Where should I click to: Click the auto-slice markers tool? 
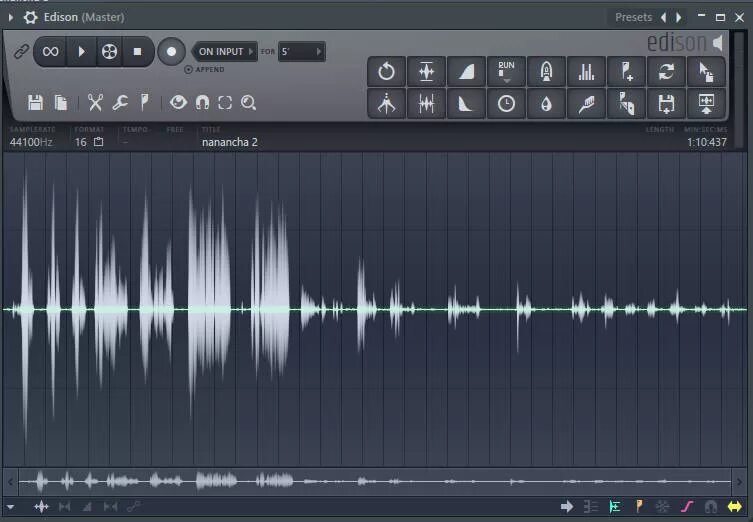[626, 103]
